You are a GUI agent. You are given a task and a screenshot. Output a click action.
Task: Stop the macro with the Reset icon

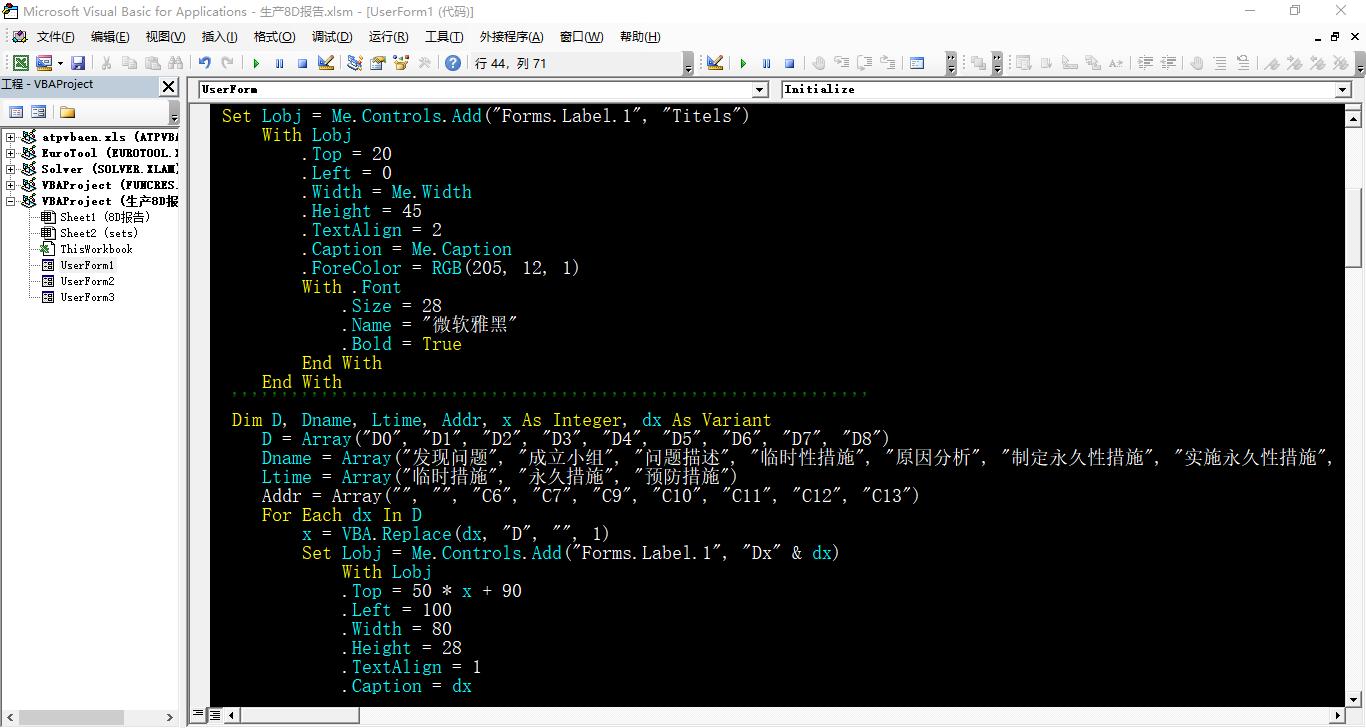301,62
